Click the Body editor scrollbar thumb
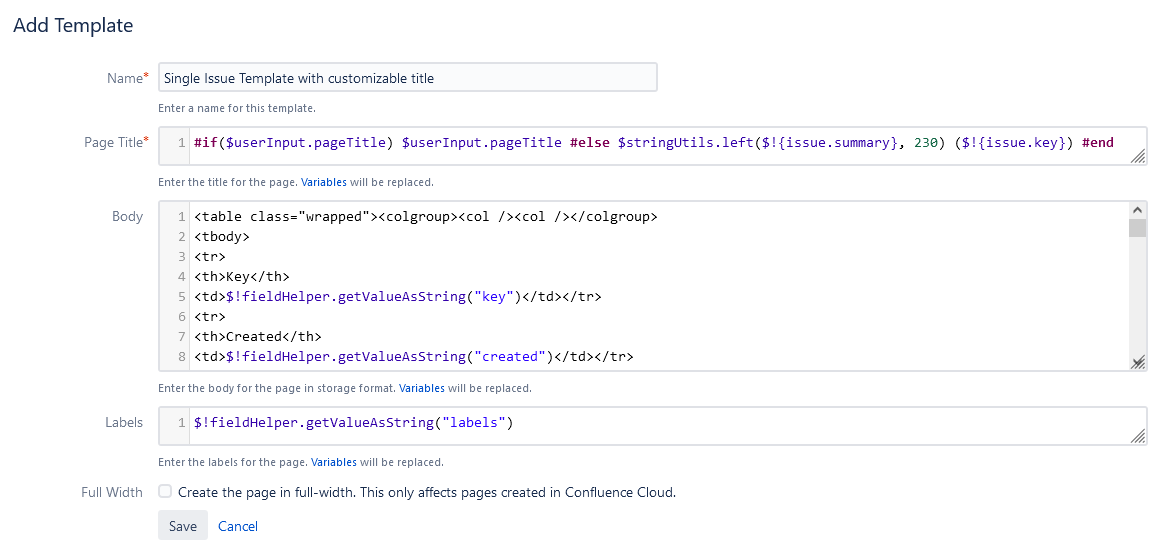Viewport: 1160px width, 558px height. pyautogui.click(x=1137, y=228)
